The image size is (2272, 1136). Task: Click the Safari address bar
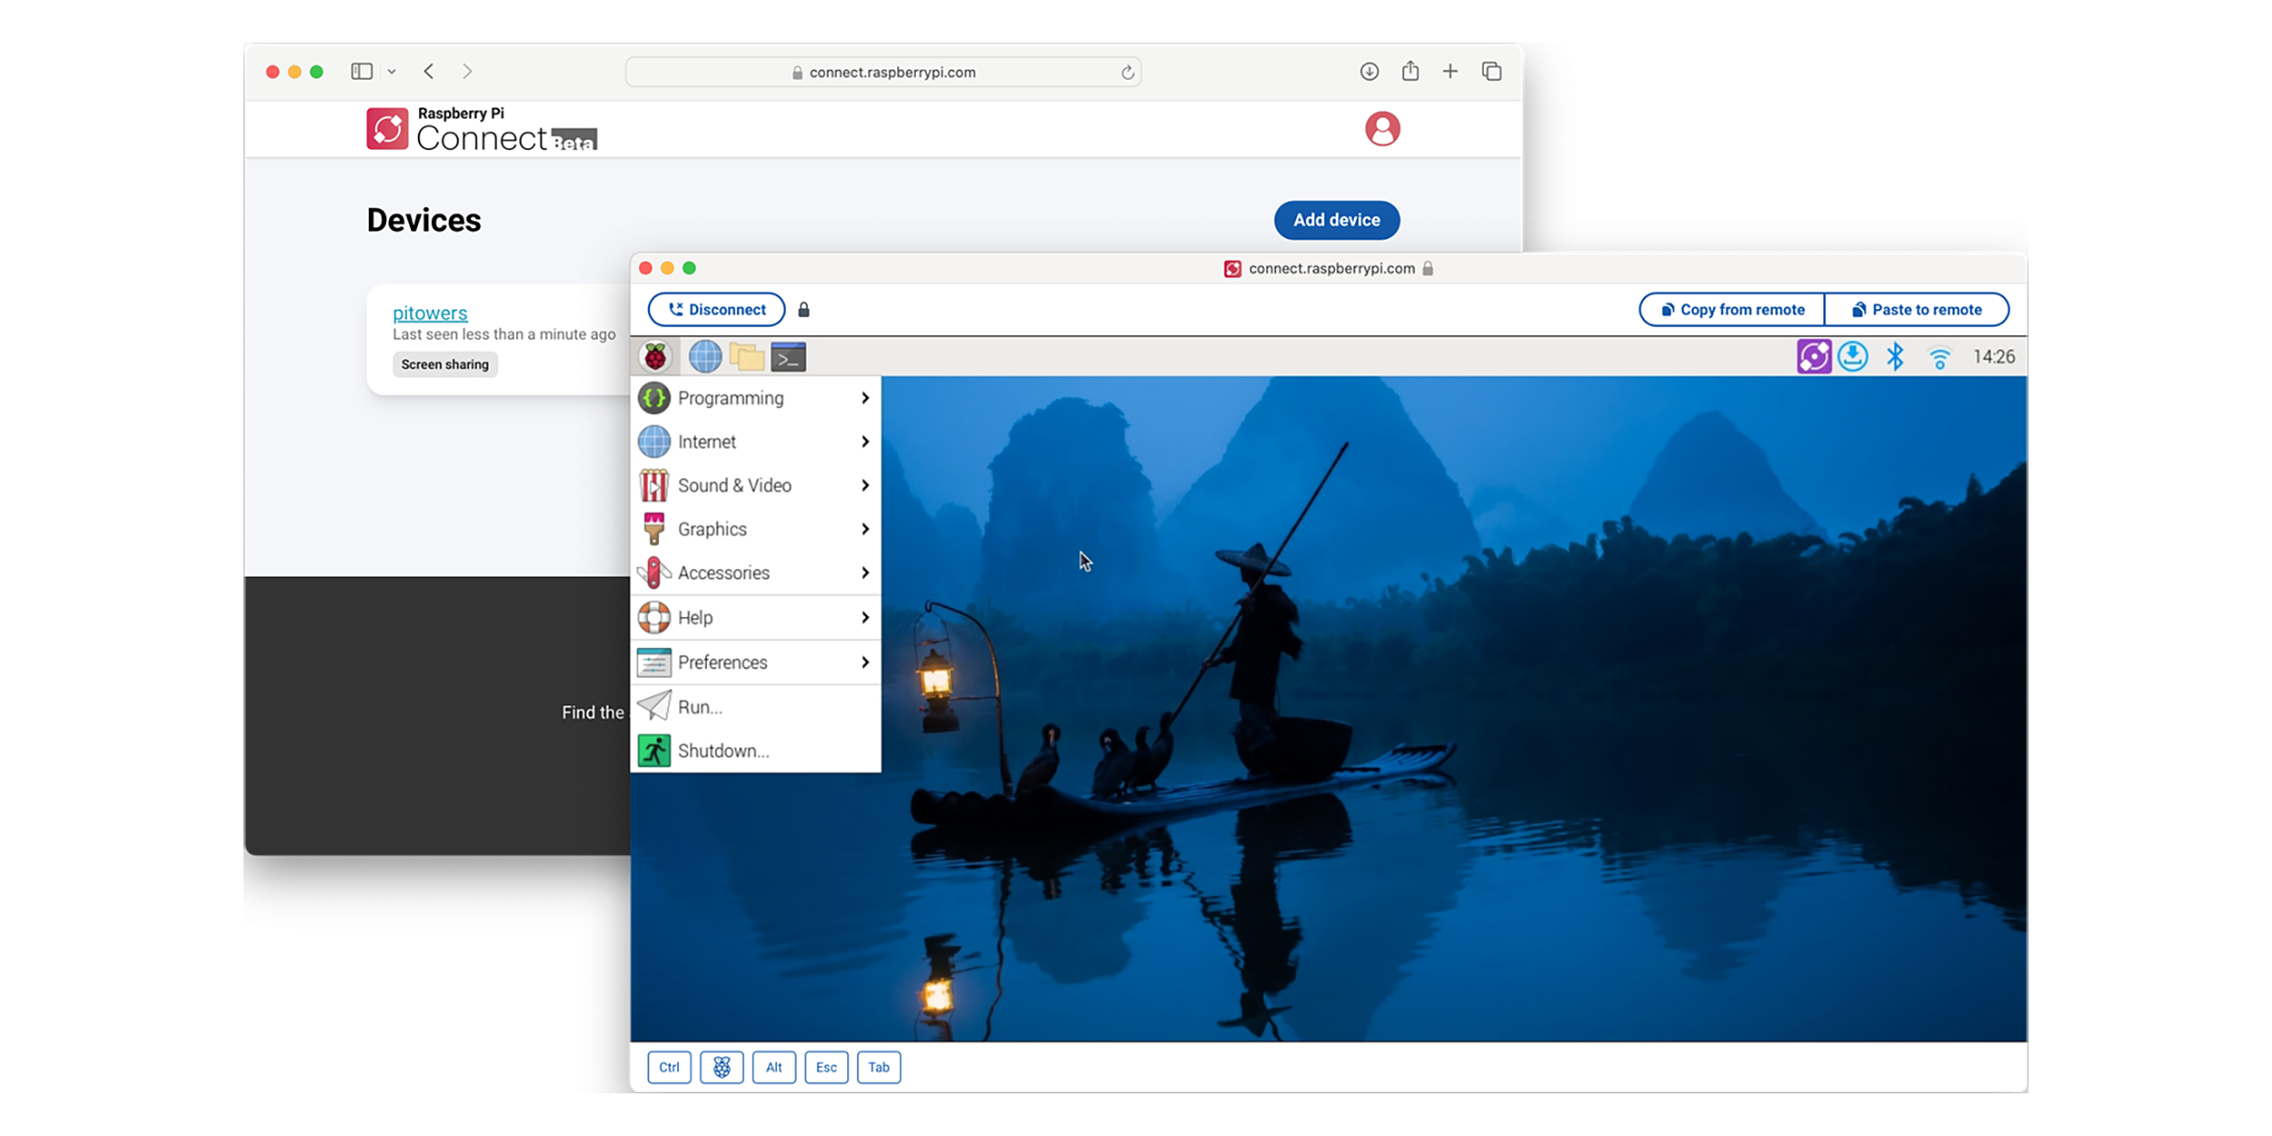883,72
